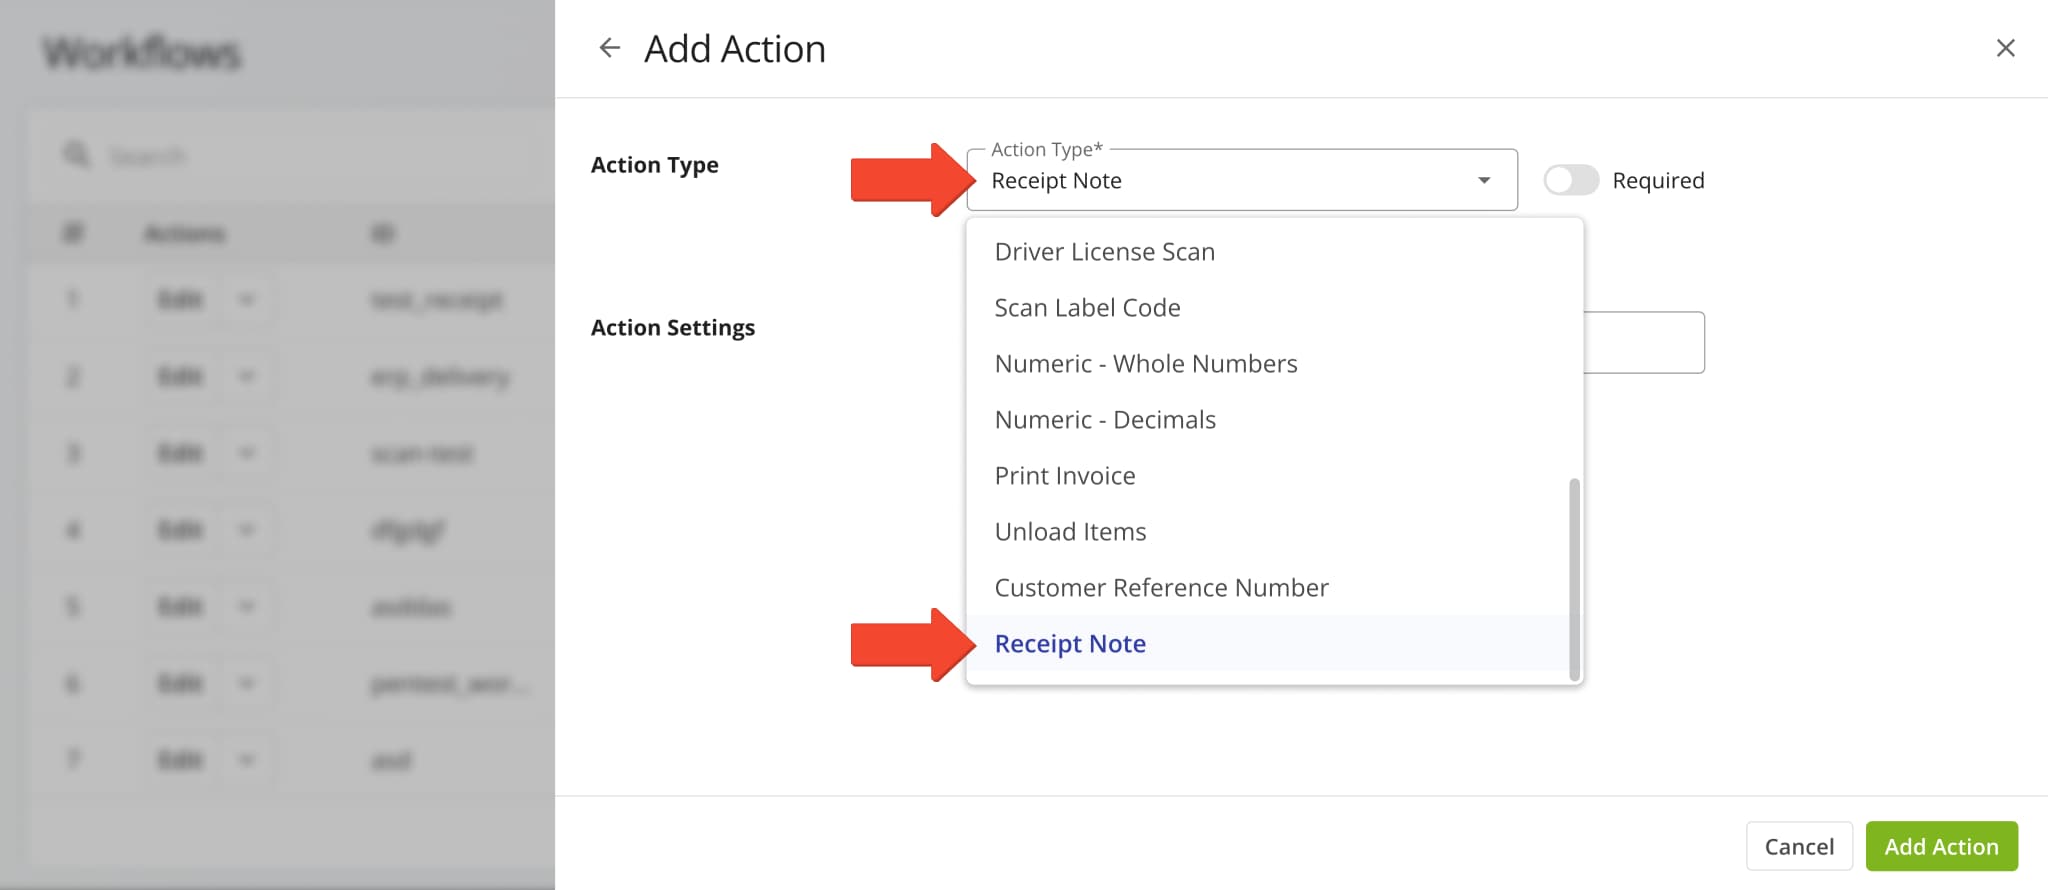Close the Add Action panel
2048x890 pixels.
click(2004, 48)
